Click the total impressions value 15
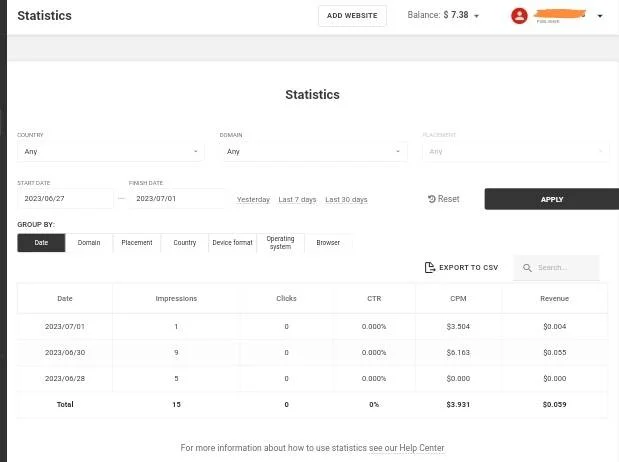This screenshot has height=462, width=619. click(x=176, y=404)
